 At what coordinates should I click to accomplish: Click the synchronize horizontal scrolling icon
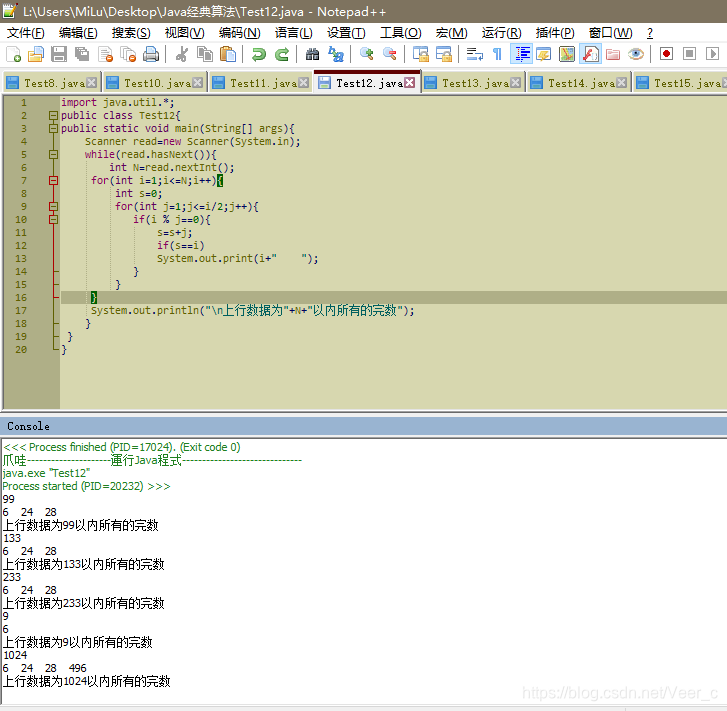(444, 54)
